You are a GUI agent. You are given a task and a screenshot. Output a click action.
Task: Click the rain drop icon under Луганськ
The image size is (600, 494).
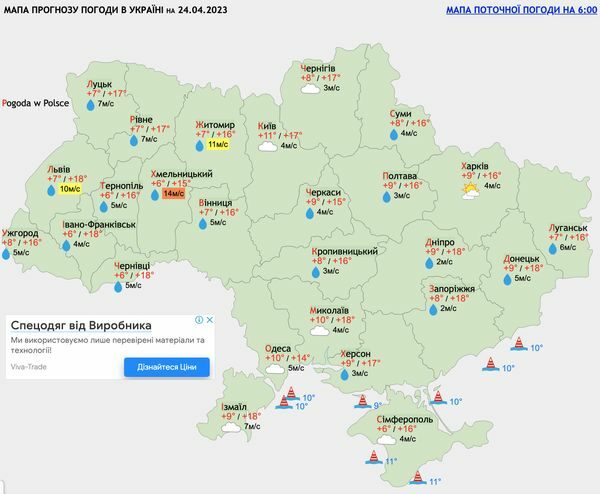coord(553,249)
